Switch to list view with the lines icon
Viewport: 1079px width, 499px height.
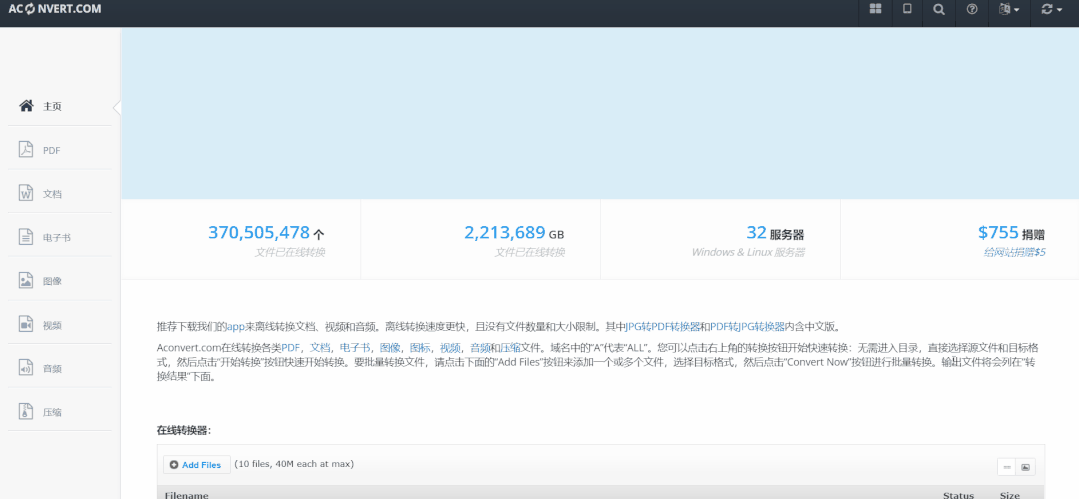pos(1007,467)
